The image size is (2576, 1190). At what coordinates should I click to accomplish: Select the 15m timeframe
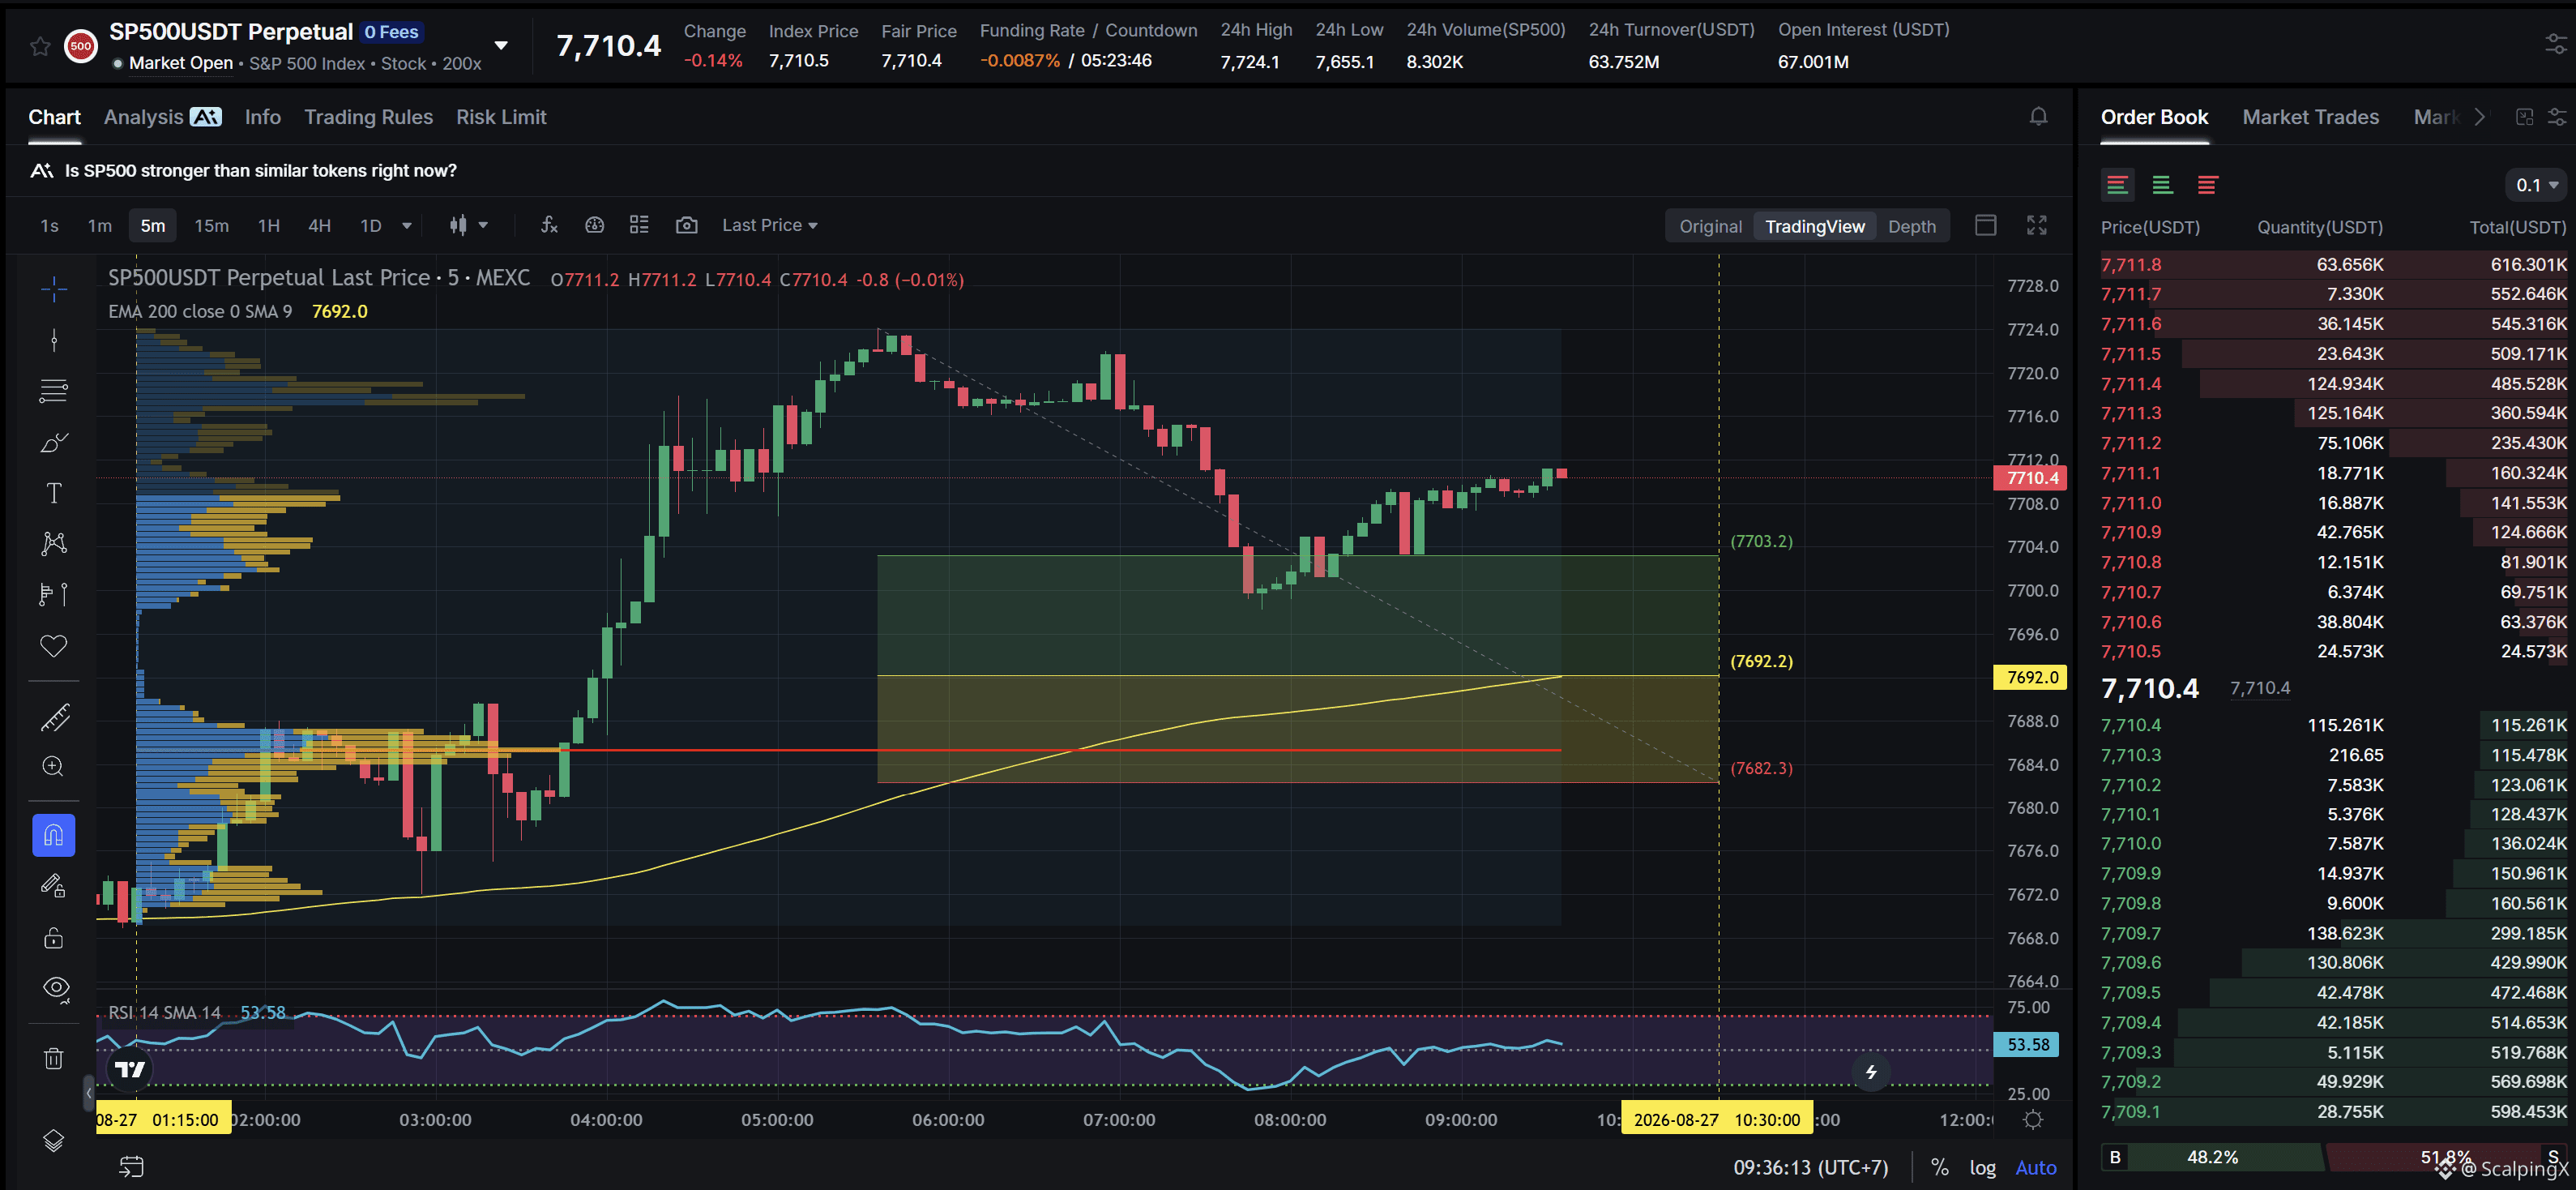tap(211, 226)
